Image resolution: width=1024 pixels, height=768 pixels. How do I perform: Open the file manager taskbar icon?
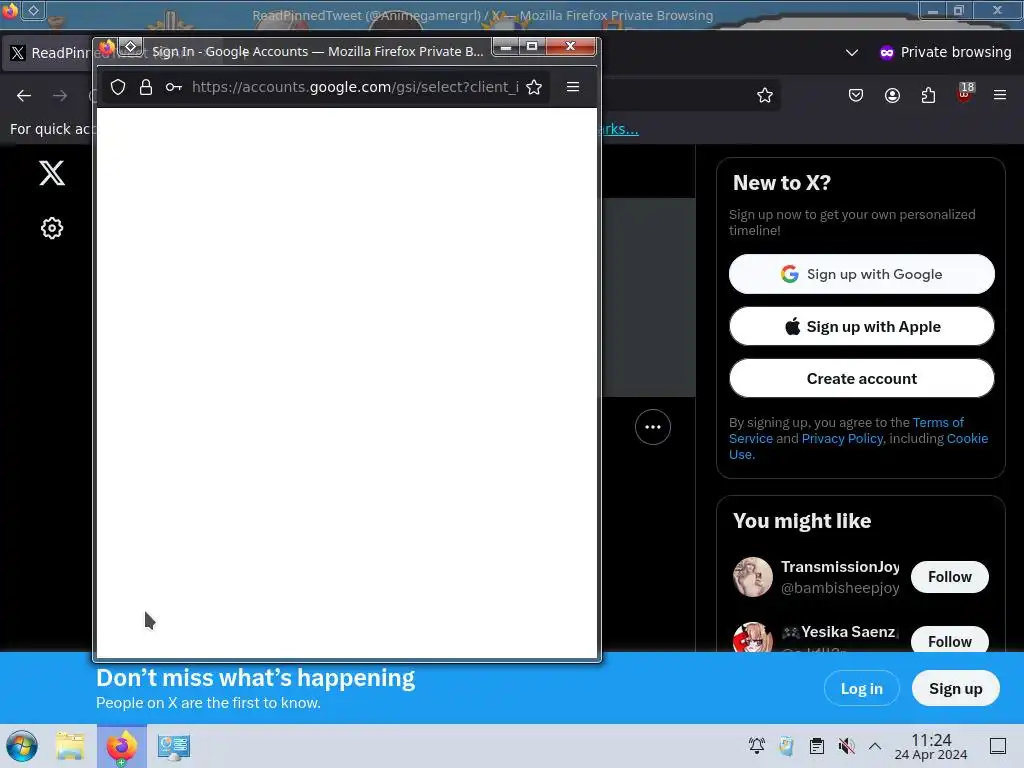70,746
